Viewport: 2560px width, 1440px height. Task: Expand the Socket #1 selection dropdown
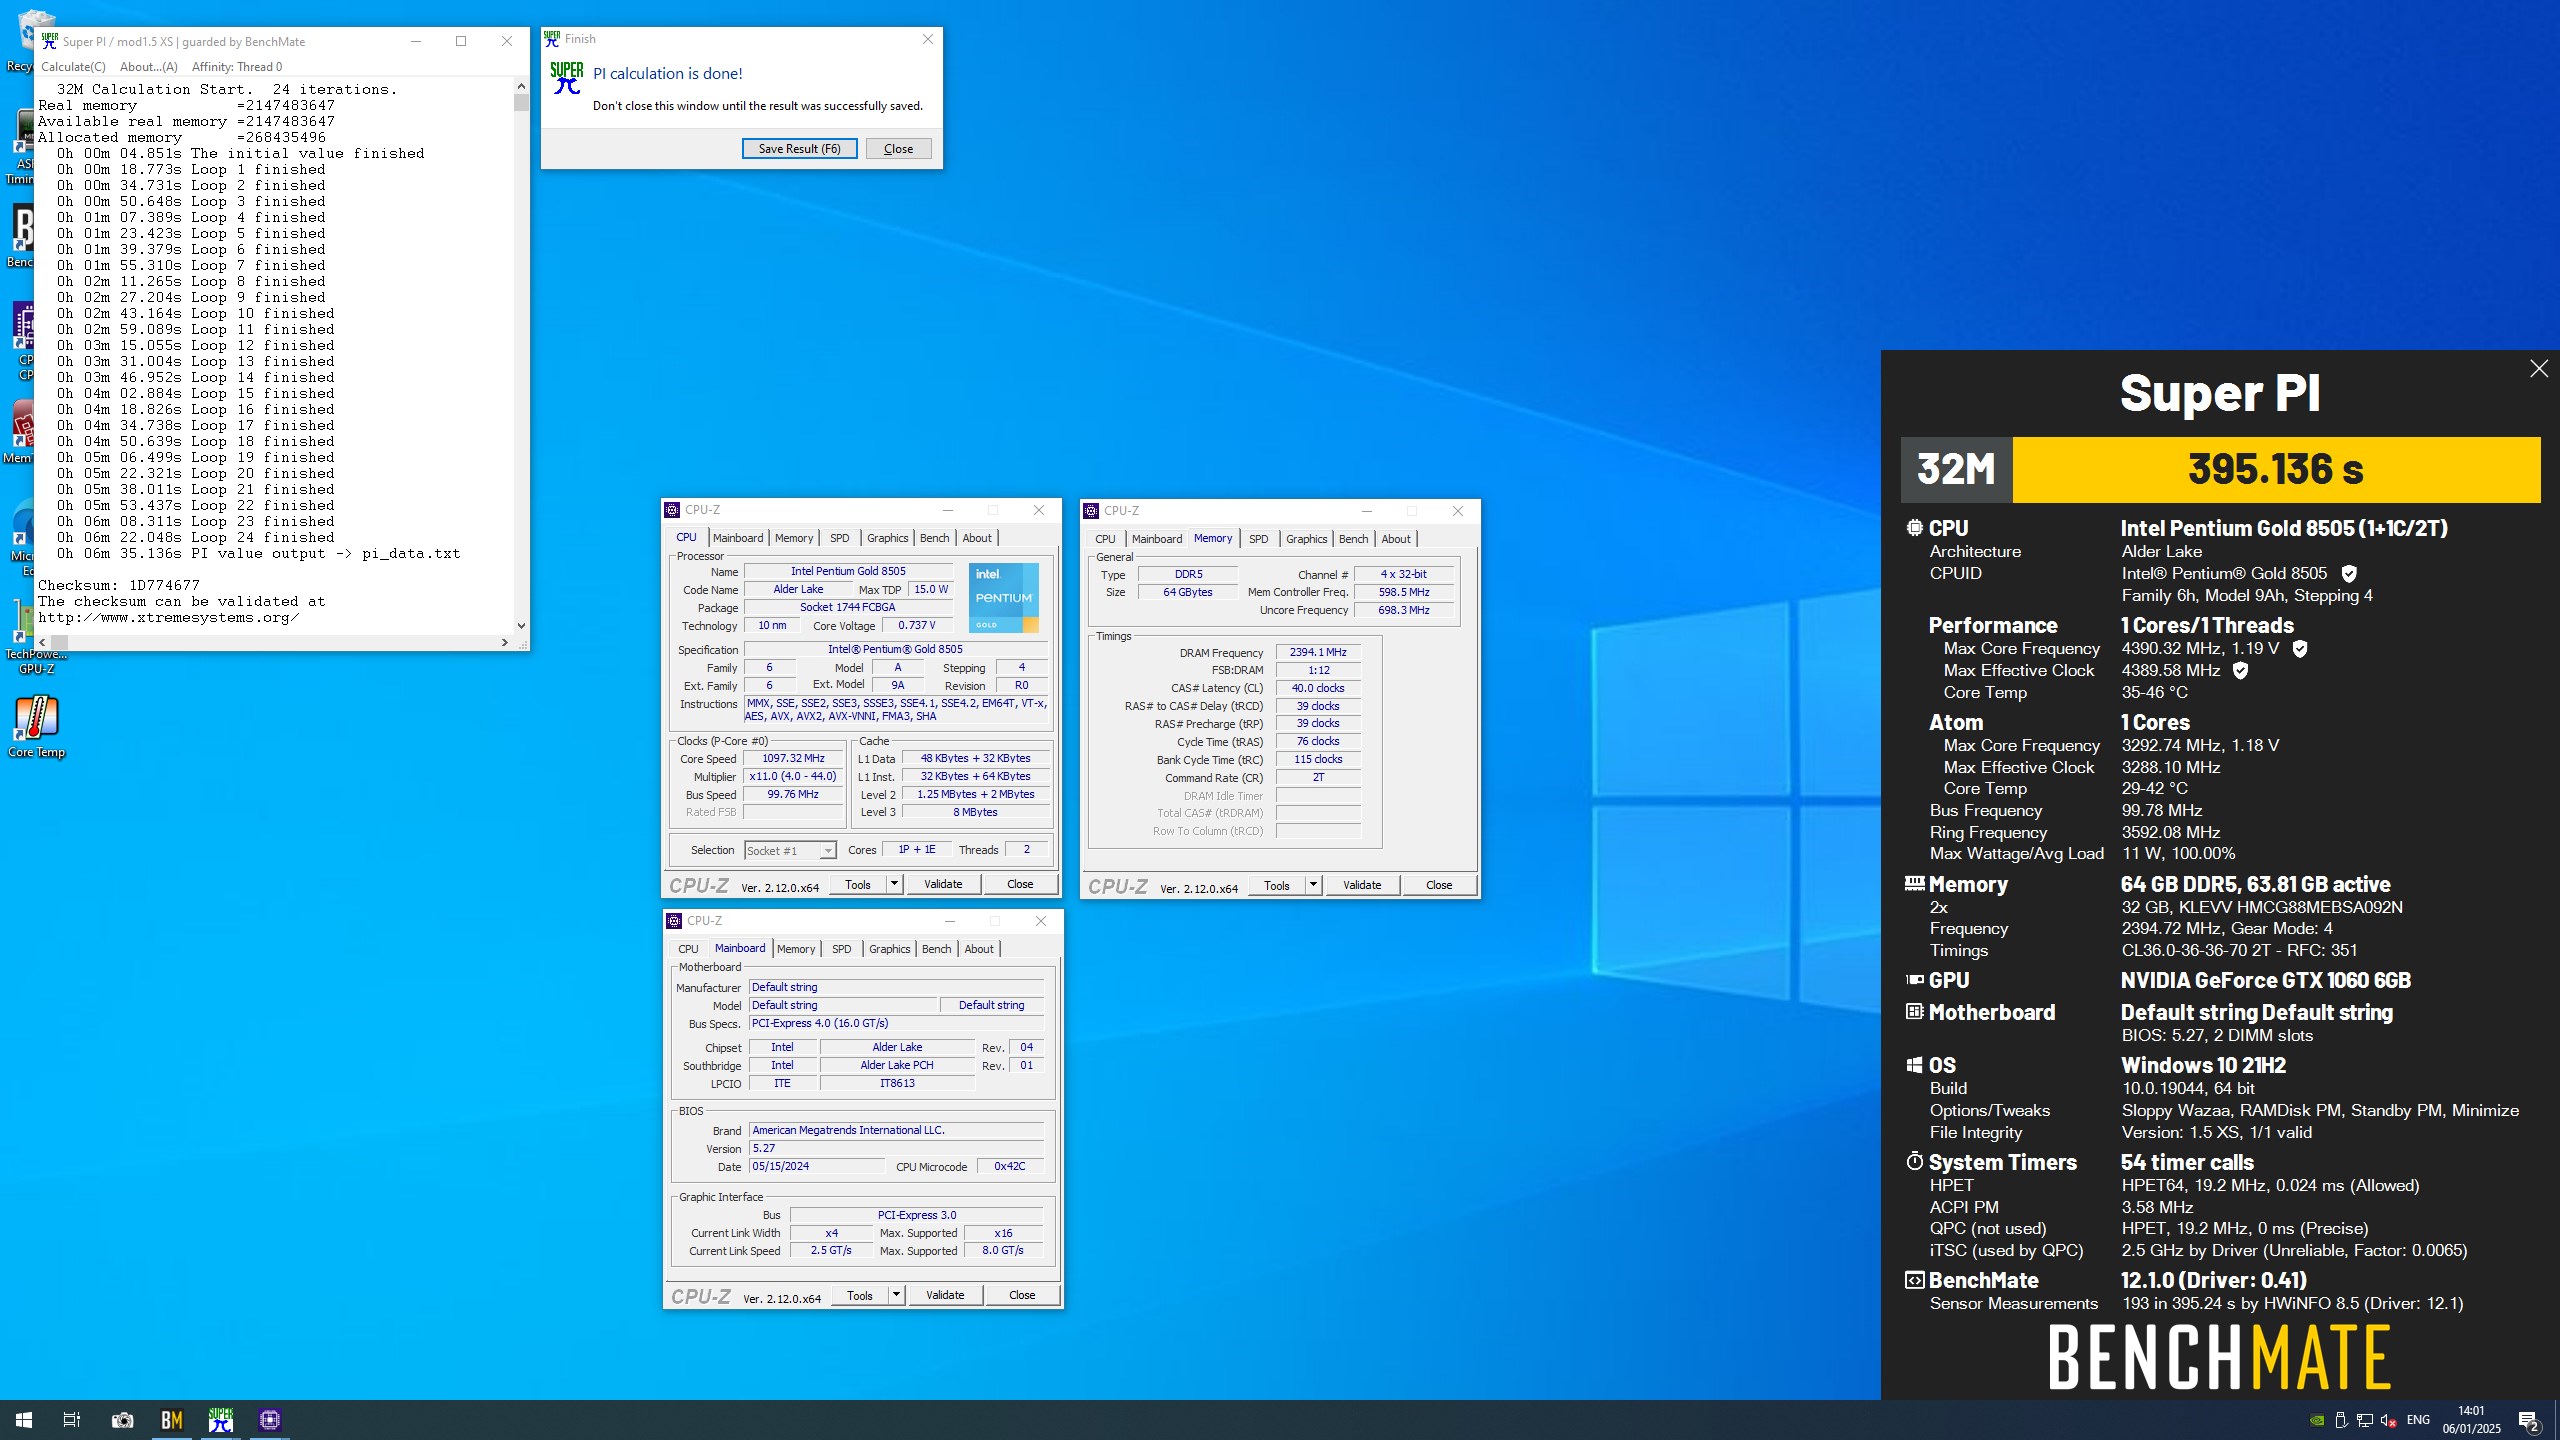click(x=827, y=851)
